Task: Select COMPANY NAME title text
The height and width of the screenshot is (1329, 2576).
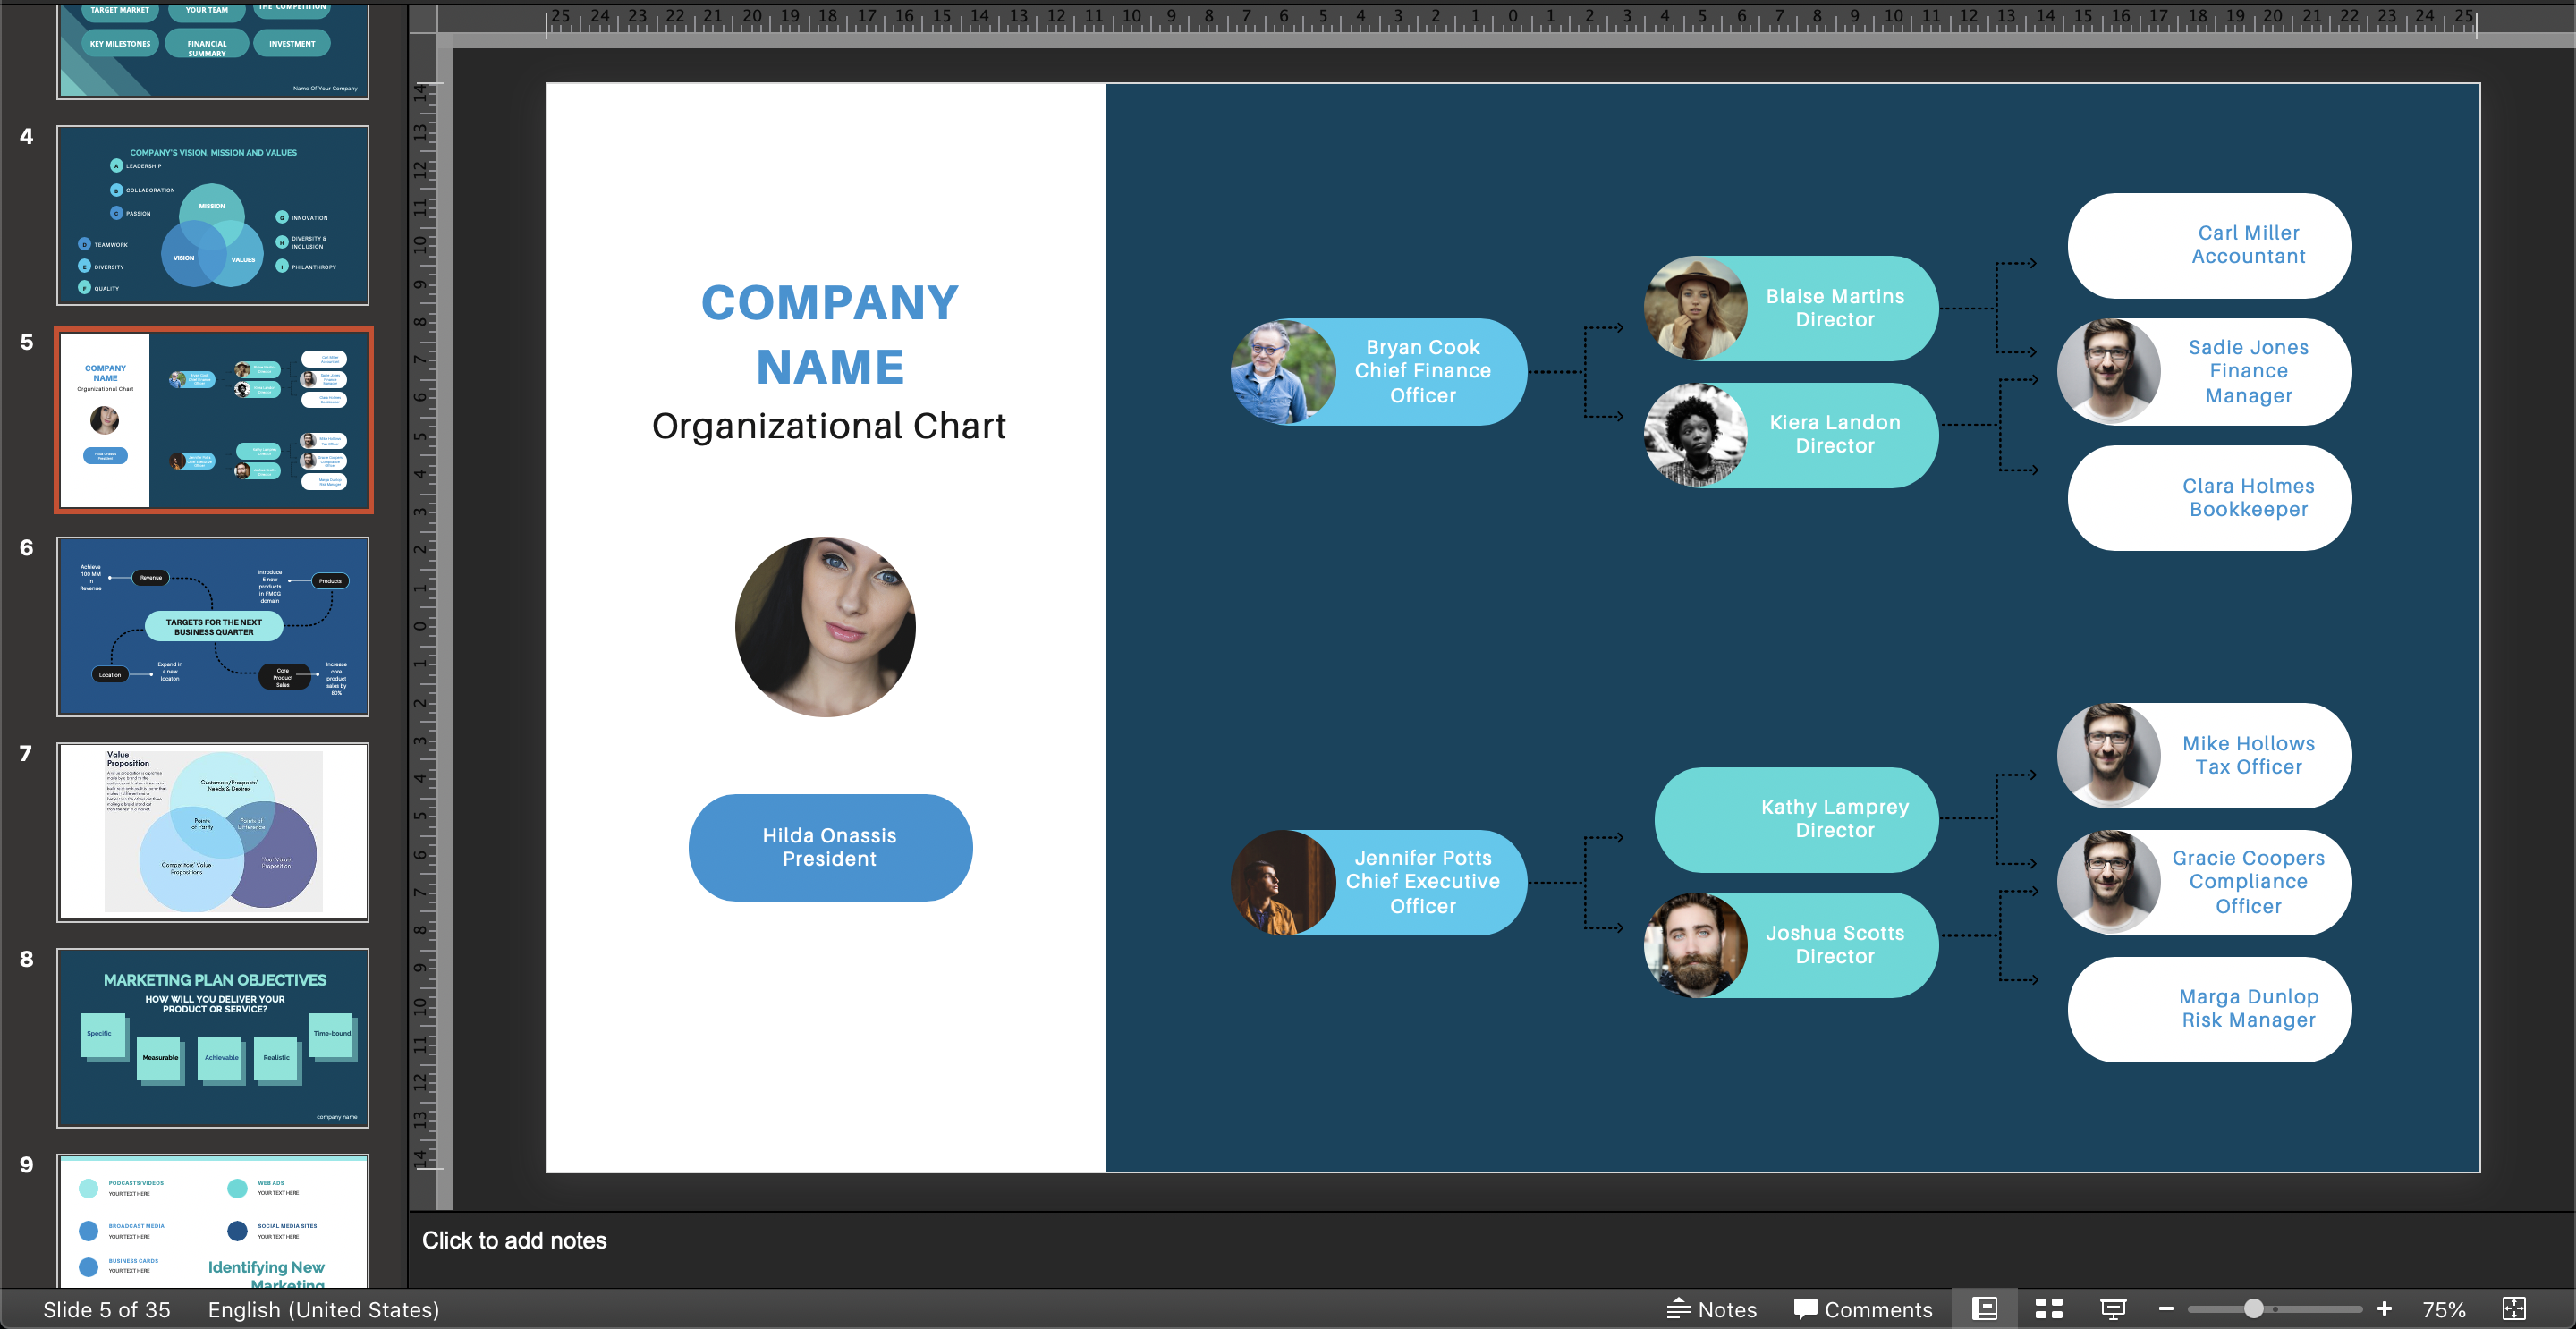Action: coord(830,334)
